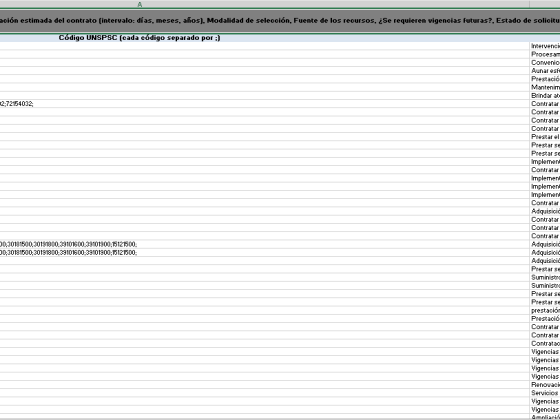Viewport: 560px width, 420px height.
Task: Select the Código UNSPSC header cell
Action: 264,38
